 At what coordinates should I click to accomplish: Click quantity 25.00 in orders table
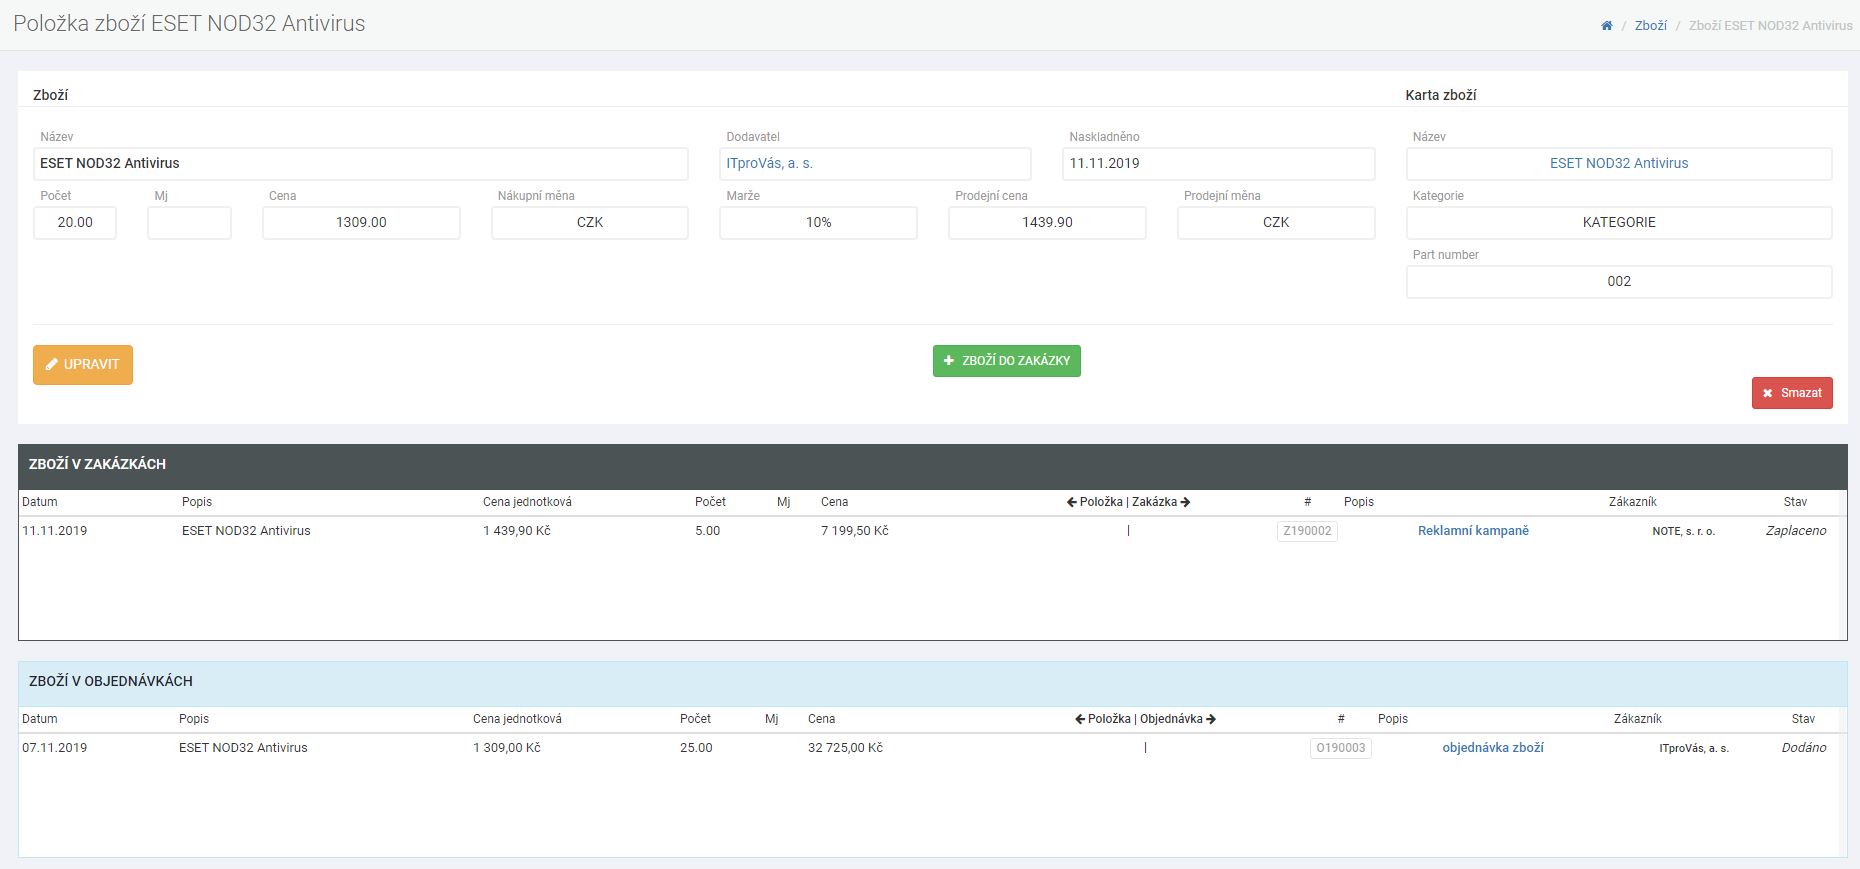(x=696, y=748)
